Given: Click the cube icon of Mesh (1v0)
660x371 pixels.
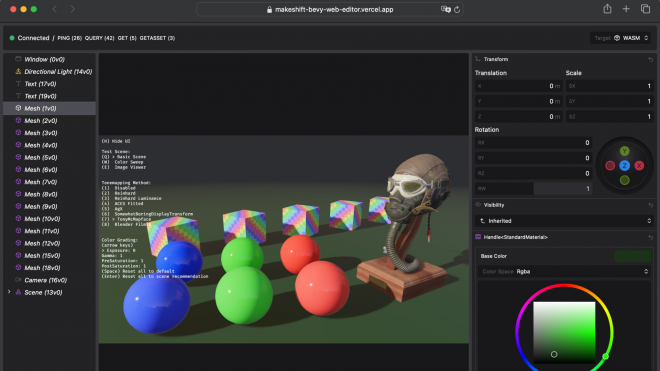Looking at the screenshot, I should point(18,108).
